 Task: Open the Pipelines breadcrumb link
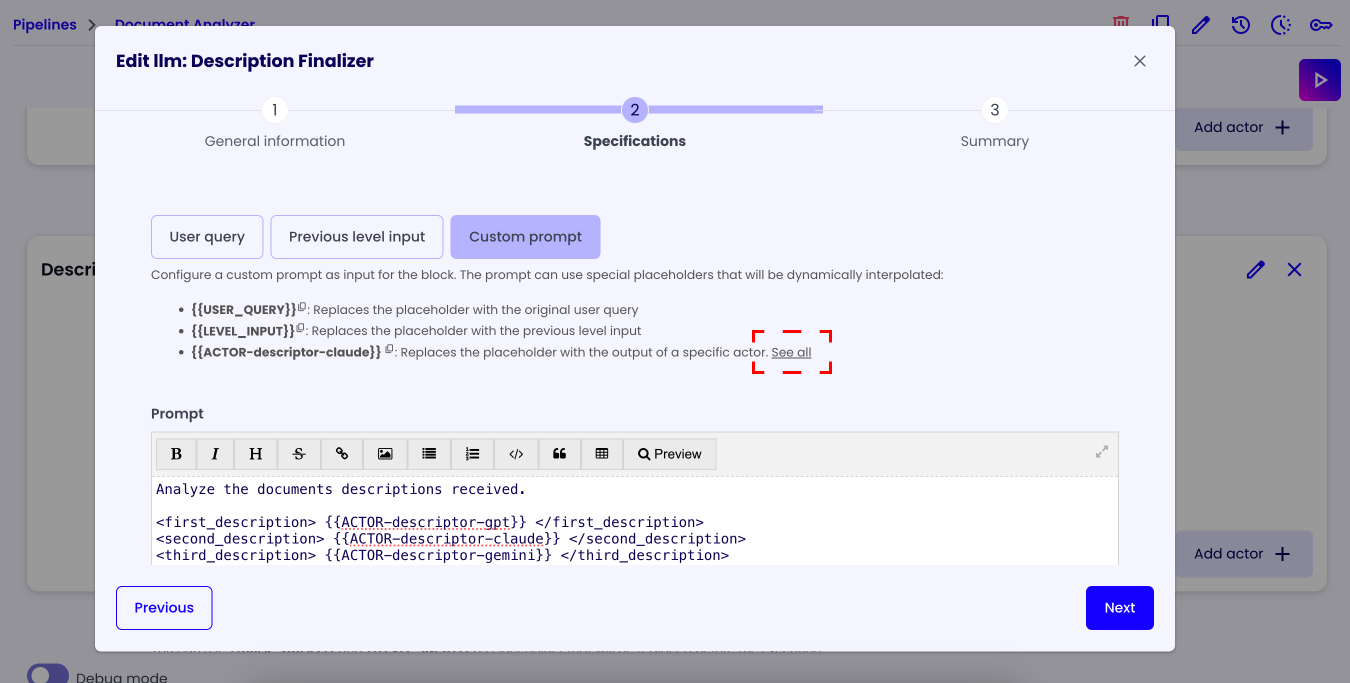pyautogui.click(x=45, y=25)
